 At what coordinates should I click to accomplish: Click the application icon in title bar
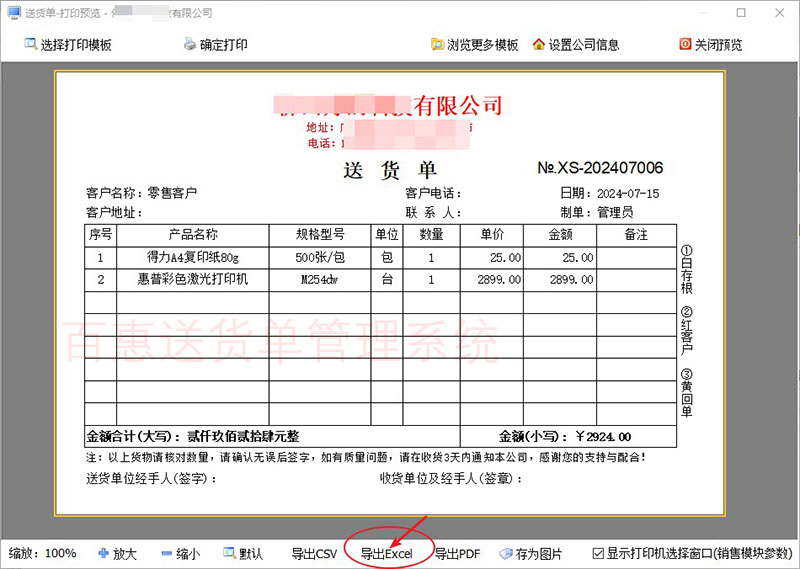[x=14, y=12]
